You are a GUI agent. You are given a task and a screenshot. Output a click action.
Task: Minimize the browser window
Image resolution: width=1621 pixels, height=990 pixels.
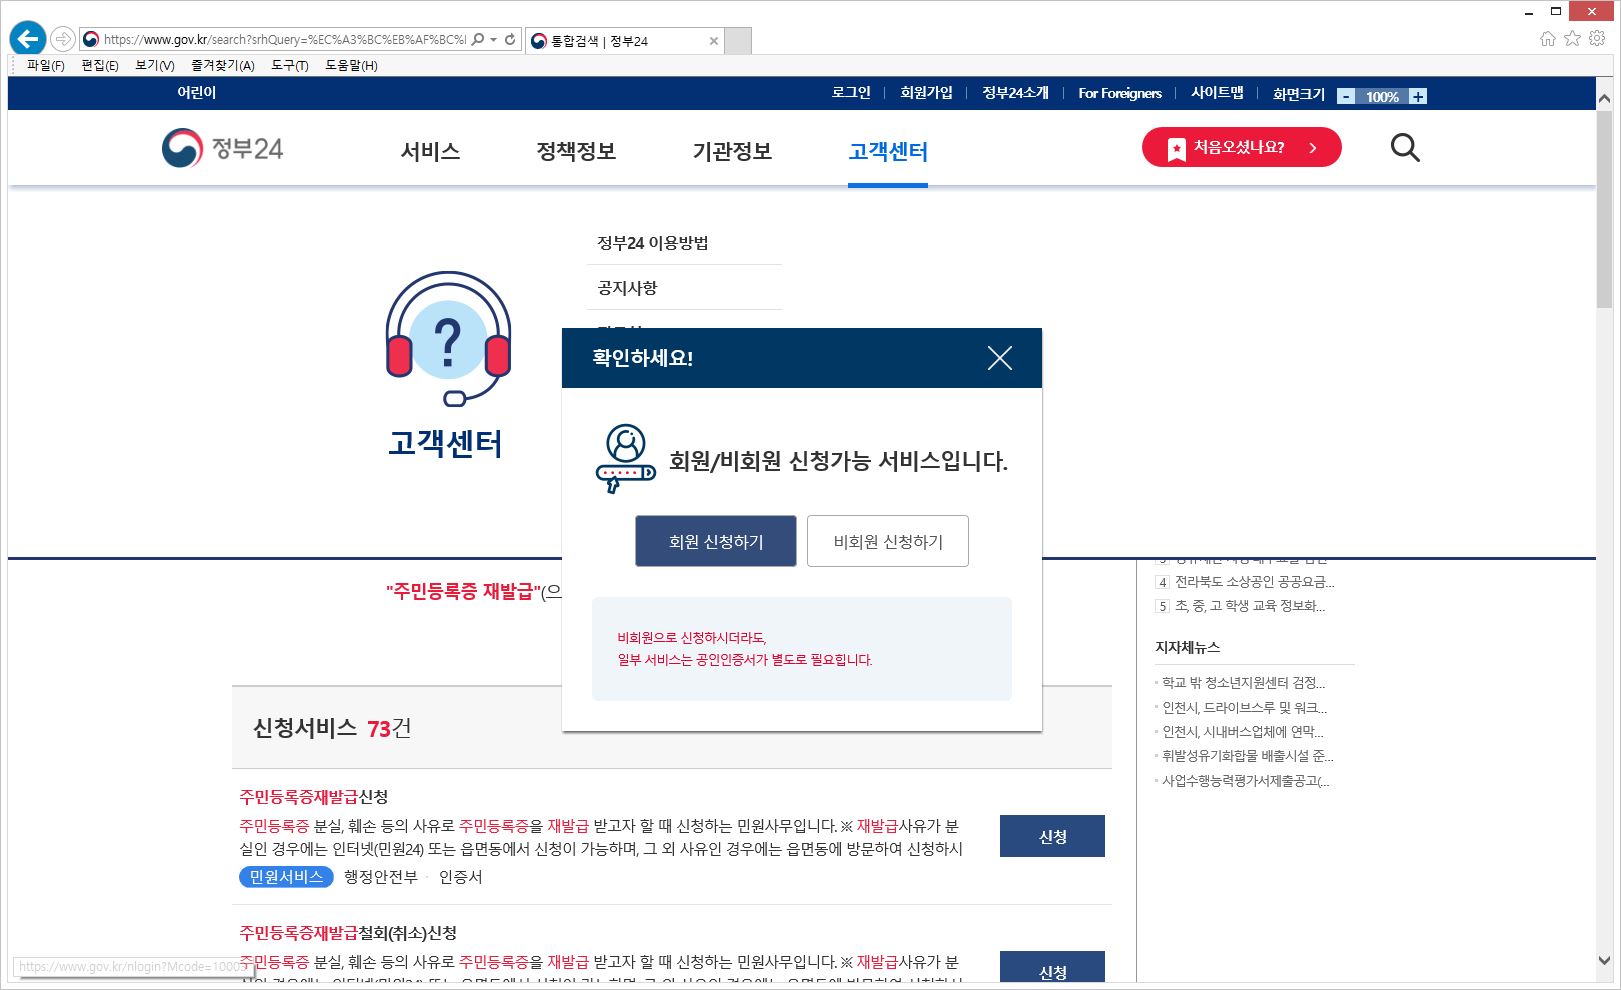1529,12
